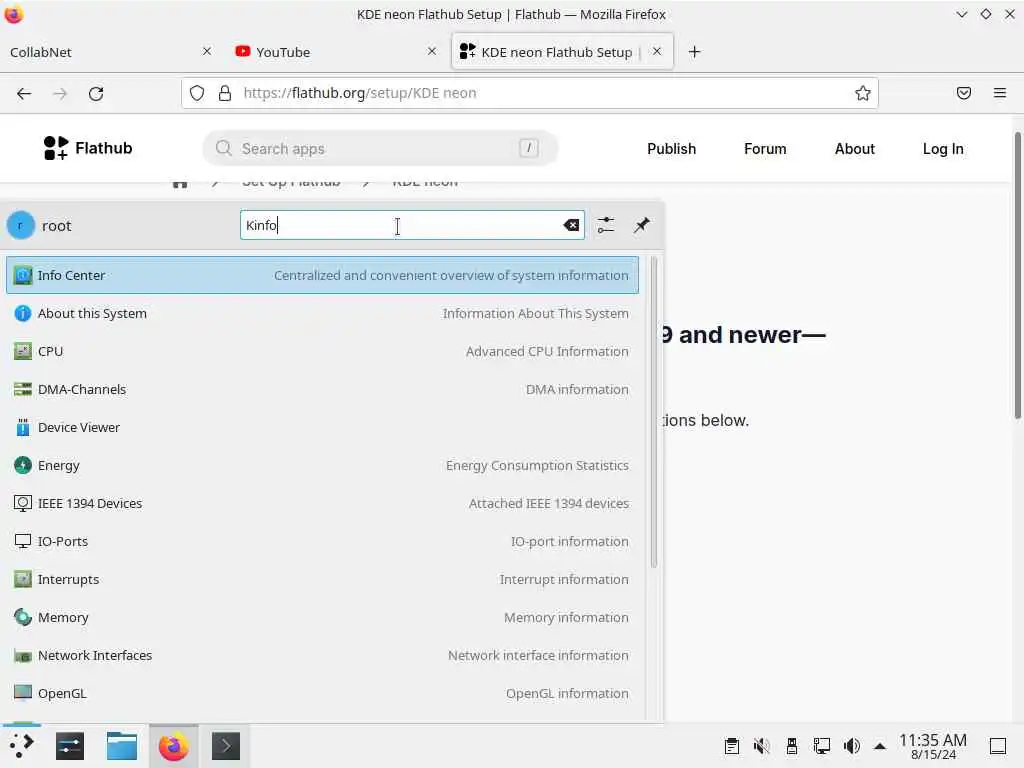This screenshot has width=1024, height=768.
Task: Open the Forum link
Action: coord(765,149)
